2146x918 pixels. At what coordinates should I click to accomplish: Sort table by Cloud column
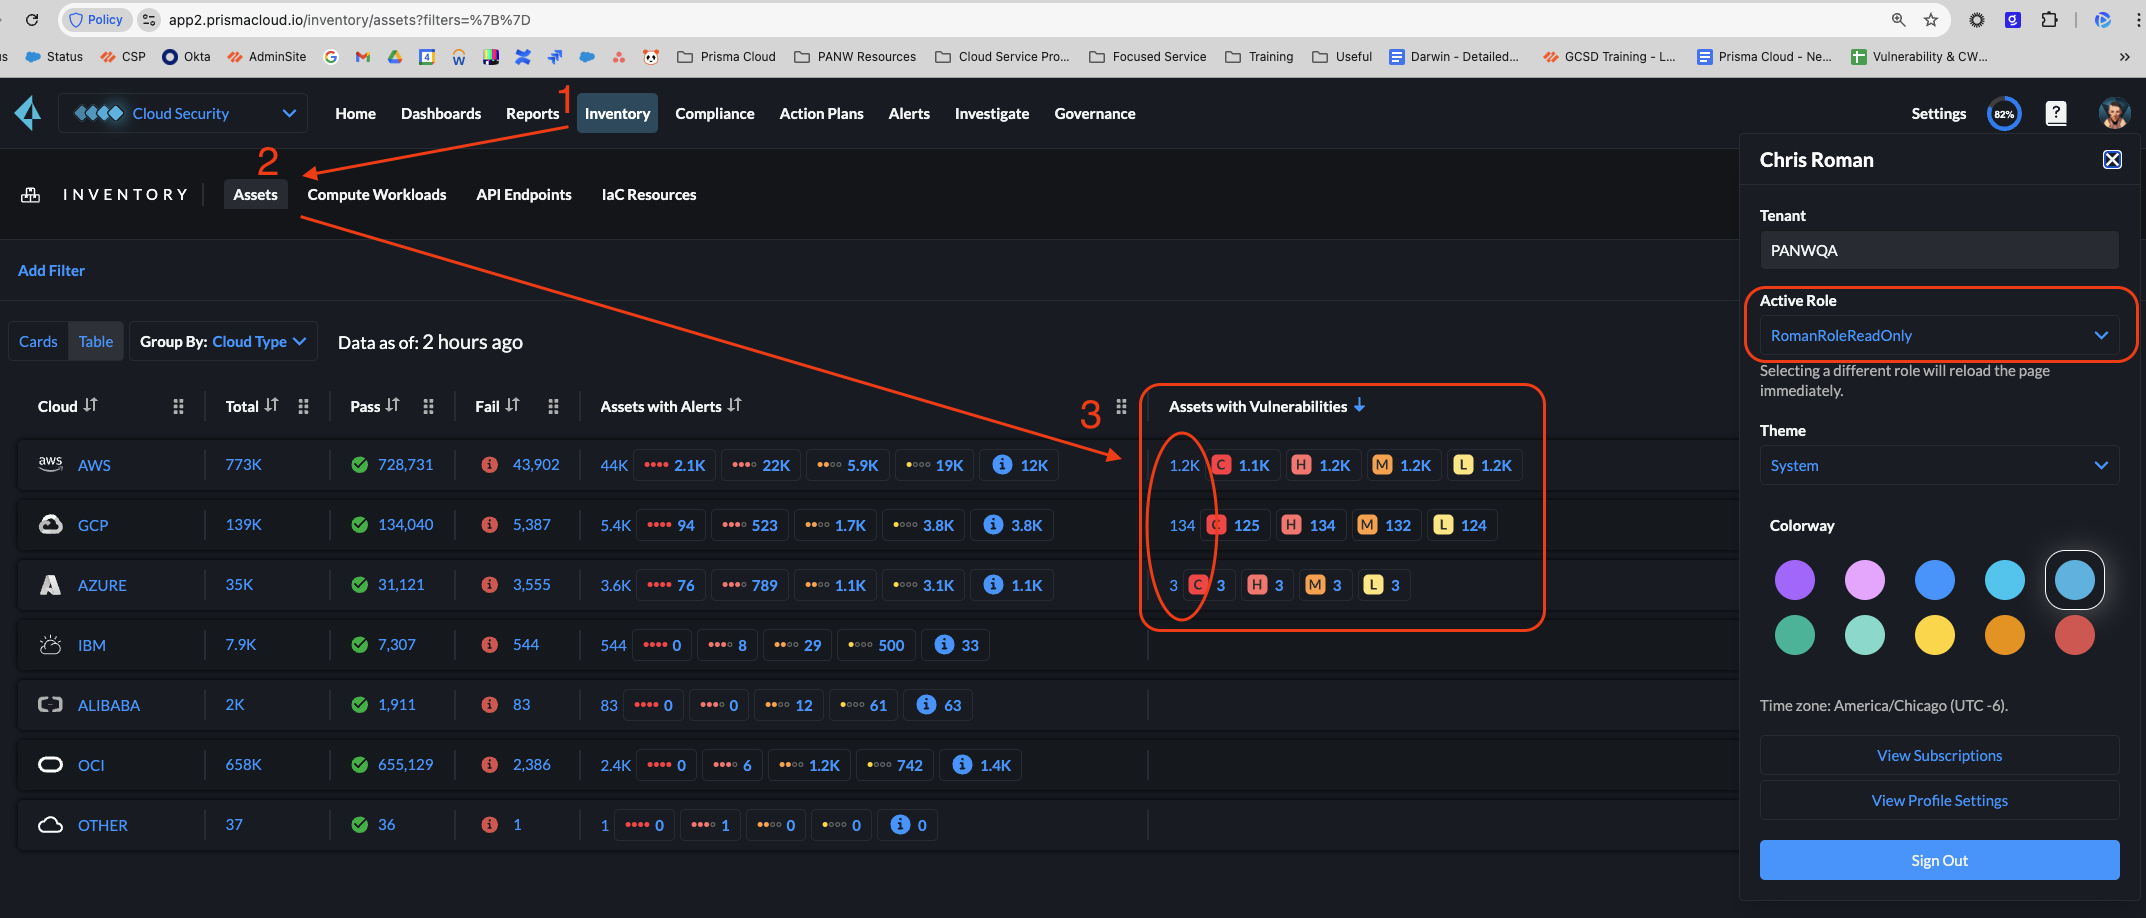[x=91, y=405]
